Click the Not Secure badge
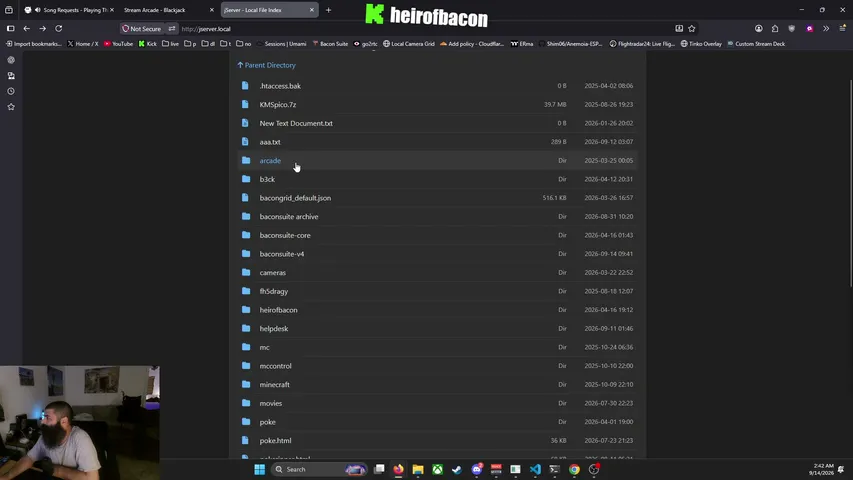 (141, 29)
